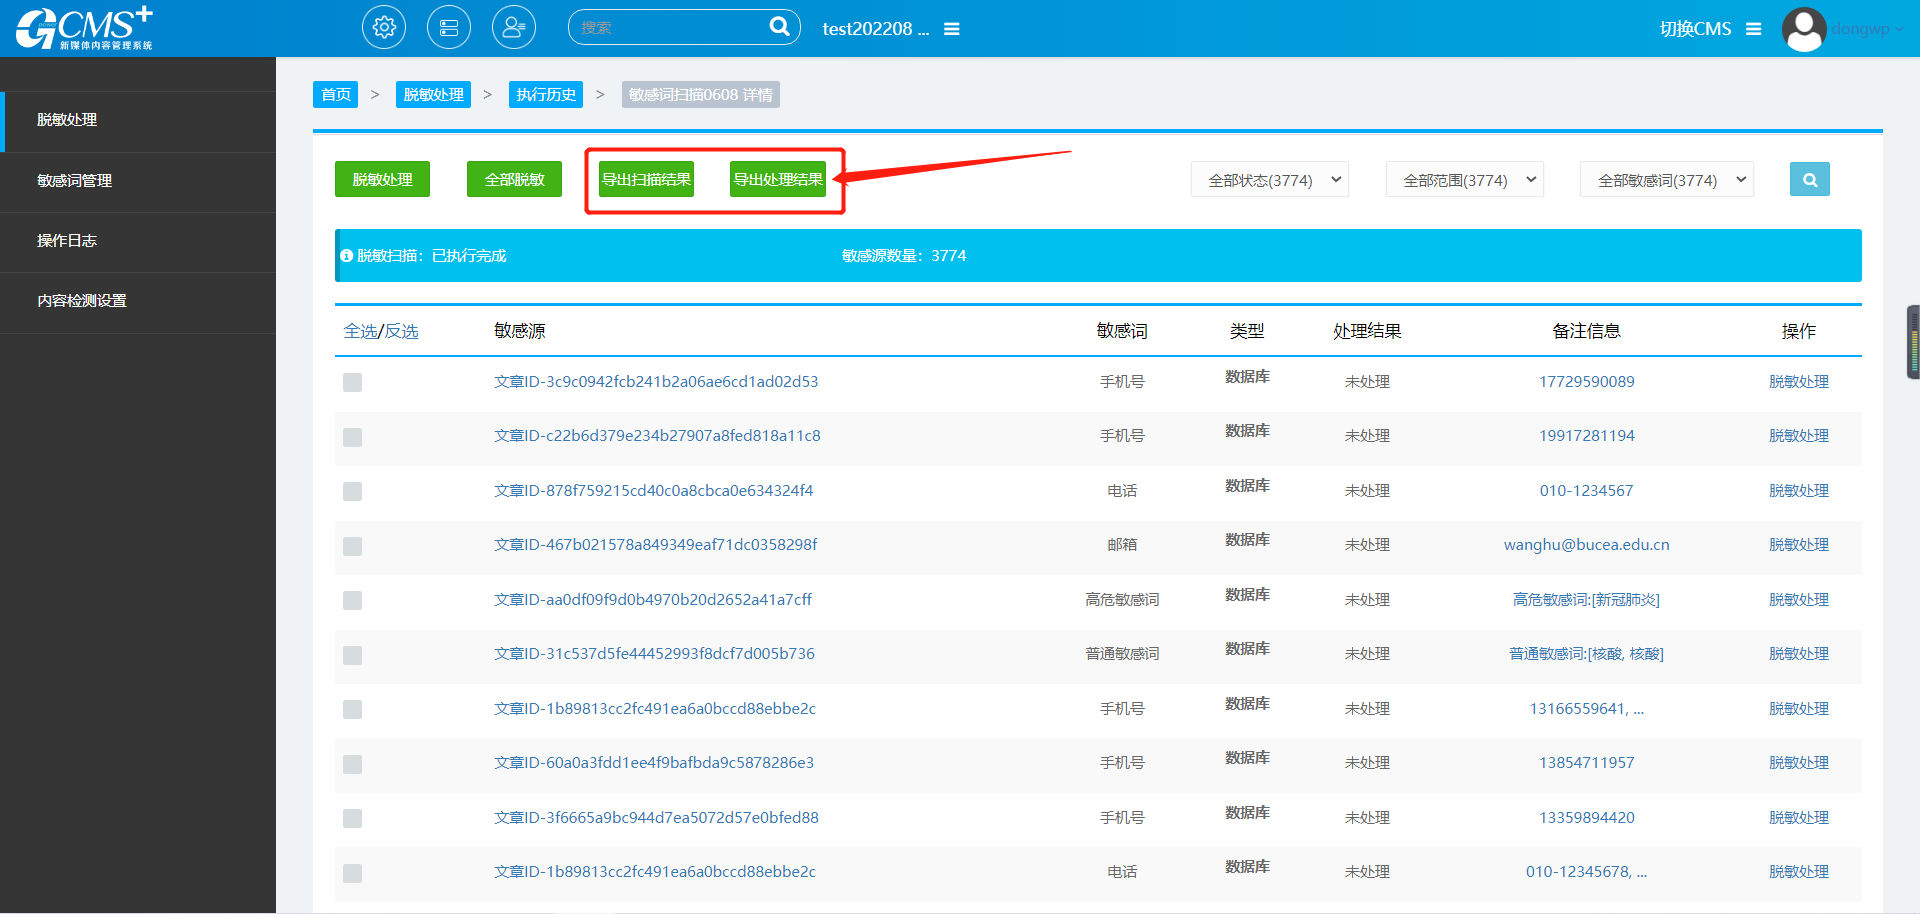Open hamburger menu beside 切换CMS
1920x914 pixels.
(1753, 29)
